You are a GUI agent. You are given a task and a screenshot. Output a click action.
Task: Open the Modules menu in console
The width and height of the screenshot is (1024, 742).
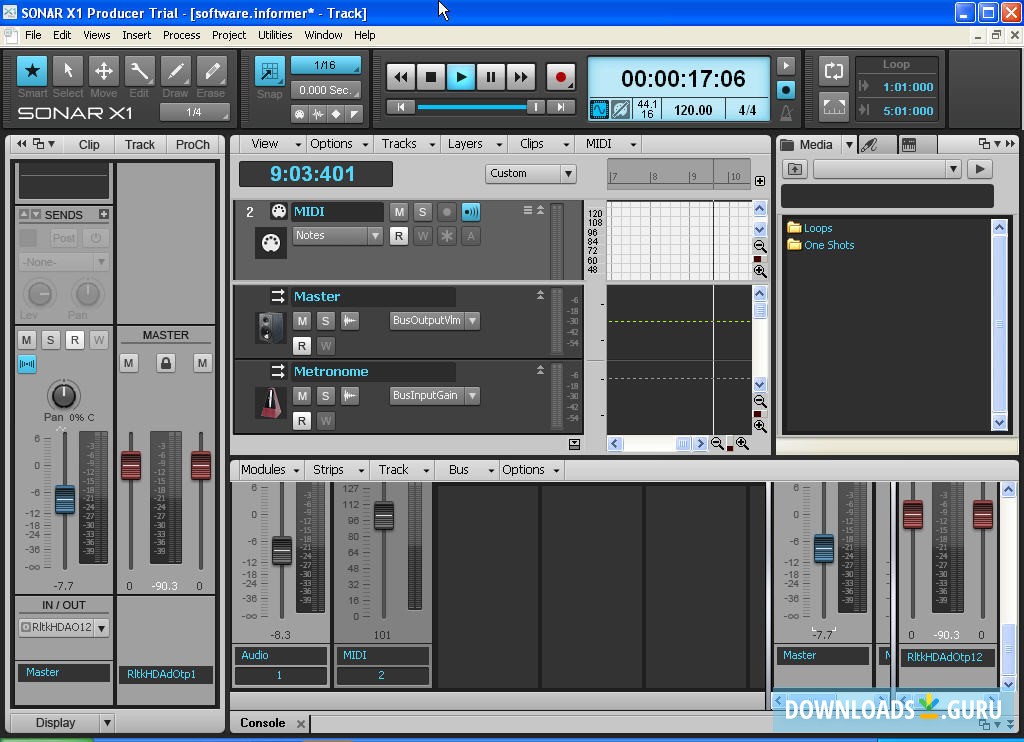(269, 470)
